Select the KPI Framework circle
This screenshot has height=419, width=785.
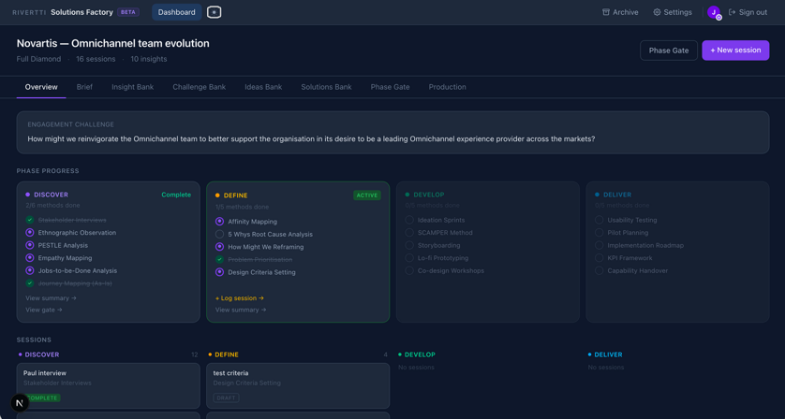[x=599, y=258]
